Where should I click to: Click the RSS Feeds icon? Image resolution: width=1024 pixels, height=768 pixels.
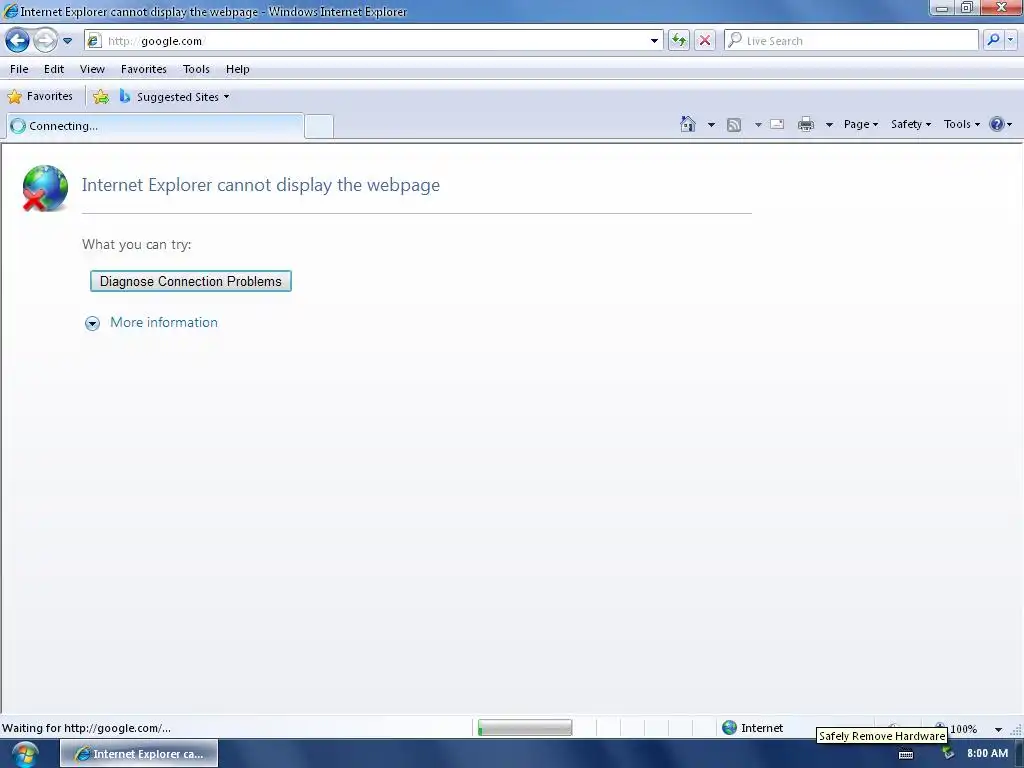coord(734,125)
